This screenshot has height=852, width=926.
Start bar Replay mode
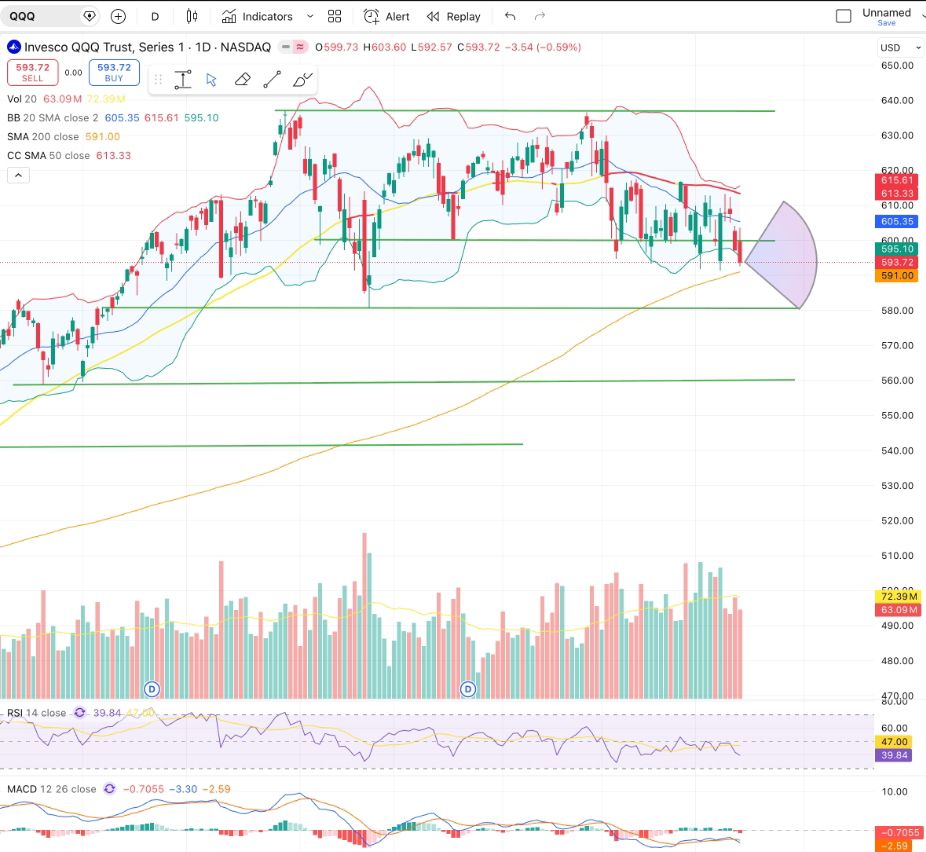click(x=453, y=16)
